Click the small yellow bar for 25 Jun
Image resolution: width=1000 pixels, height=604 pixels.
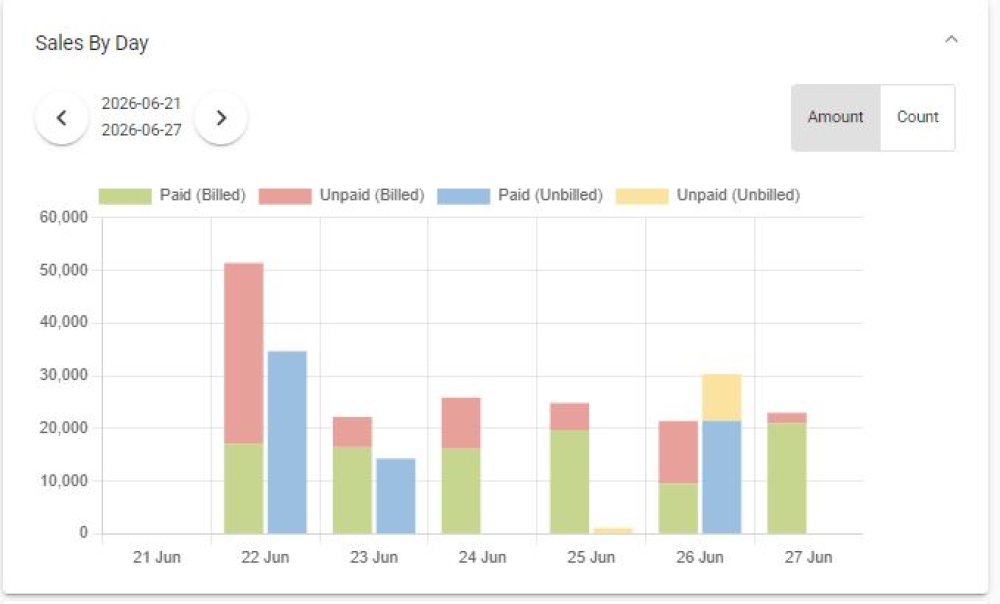613,531
